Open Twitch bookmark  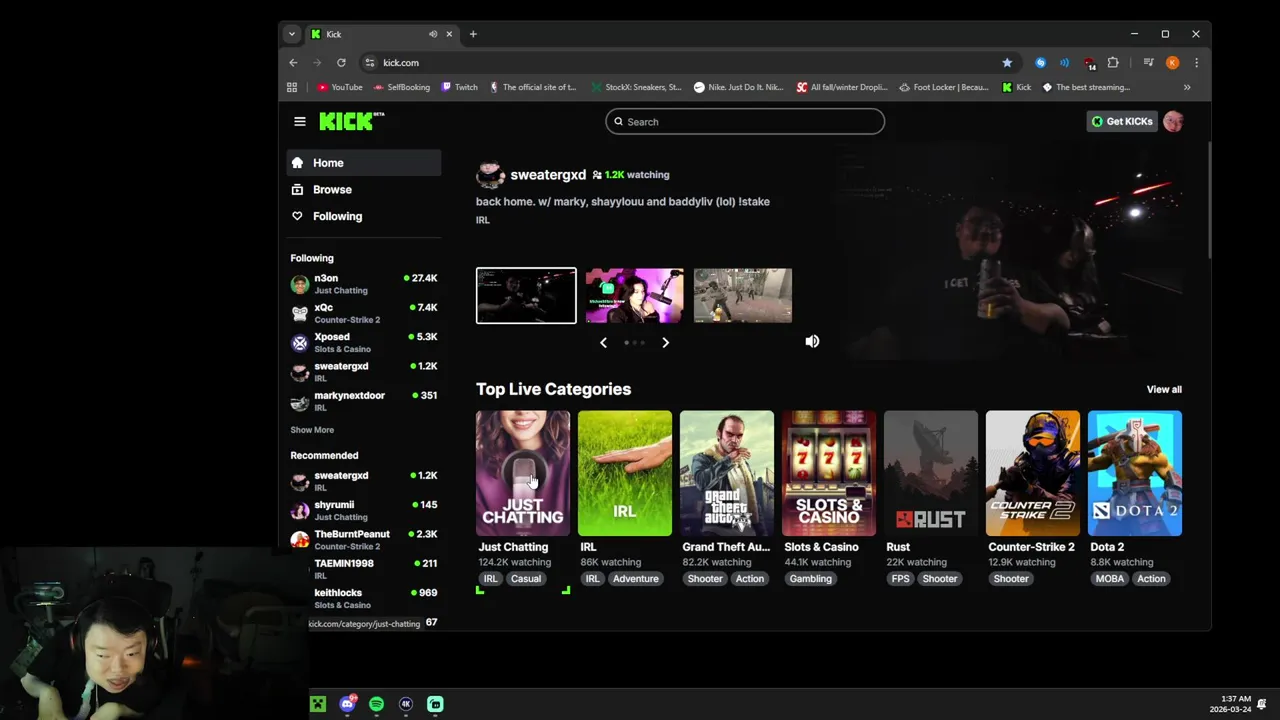(x=459, y=87)
